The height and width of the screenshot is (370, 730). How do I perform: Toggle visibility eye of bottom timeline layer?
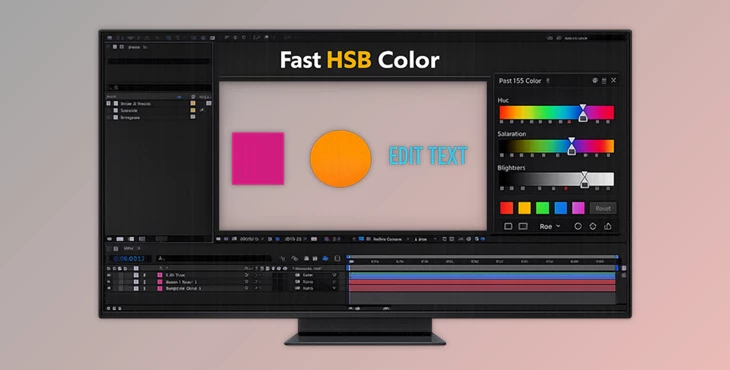tap(109, 289)
